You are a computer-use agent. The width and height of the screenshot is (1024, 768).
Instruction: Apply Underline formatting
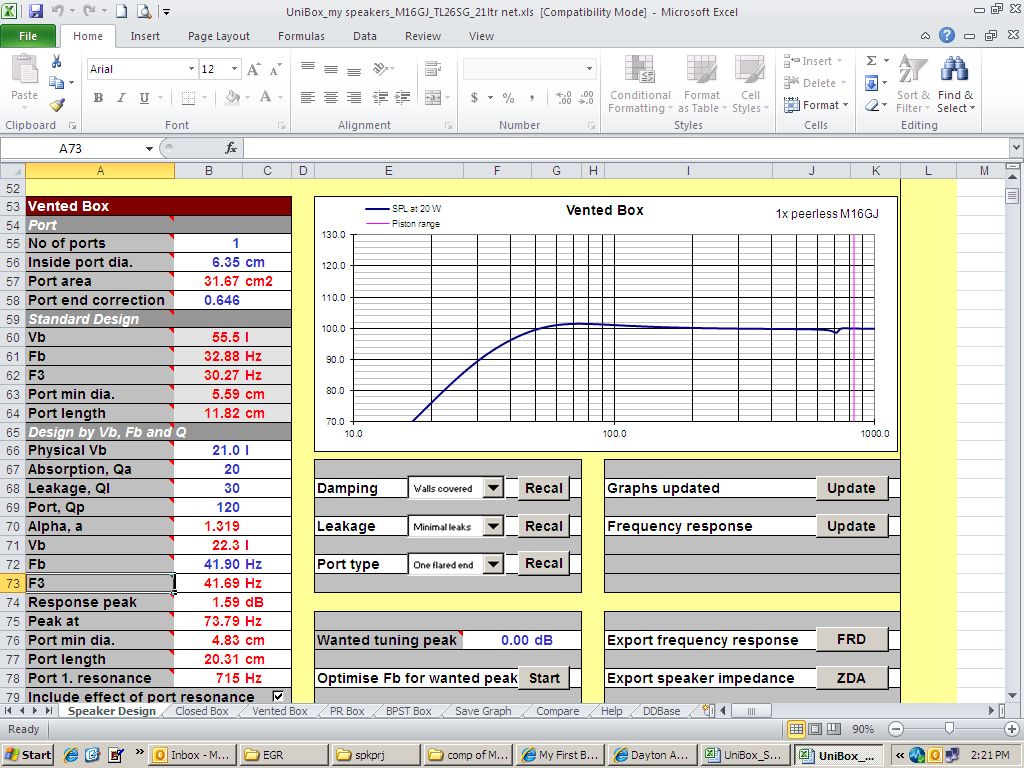tap(144, 98)
